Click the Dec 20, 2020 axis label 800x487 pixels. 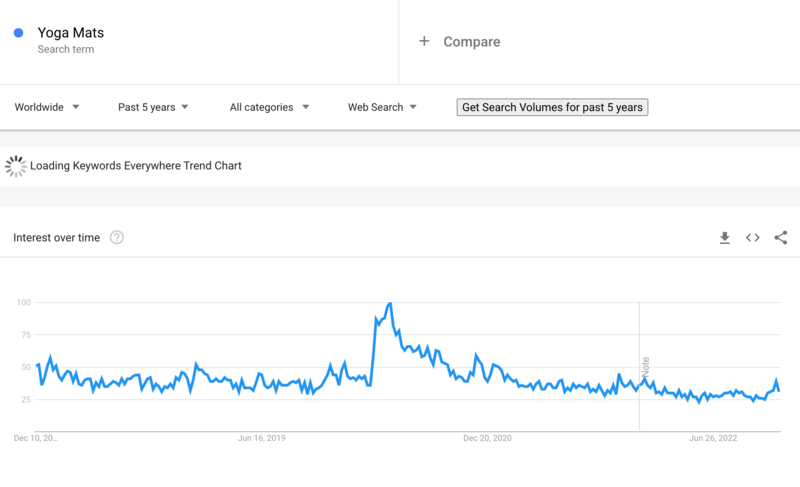click(x=488, y=438)
